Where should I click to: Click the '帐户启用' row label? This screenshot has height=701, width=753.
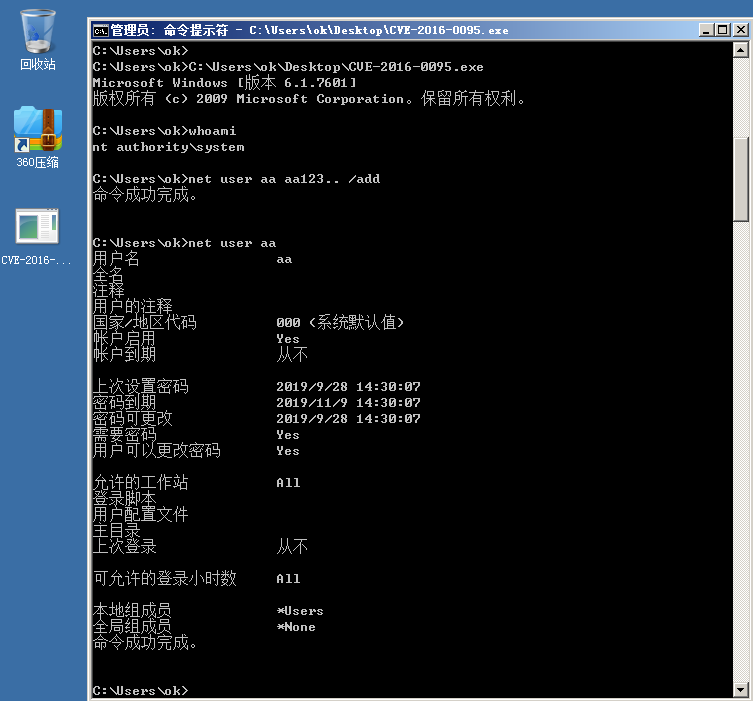(124, 338)
